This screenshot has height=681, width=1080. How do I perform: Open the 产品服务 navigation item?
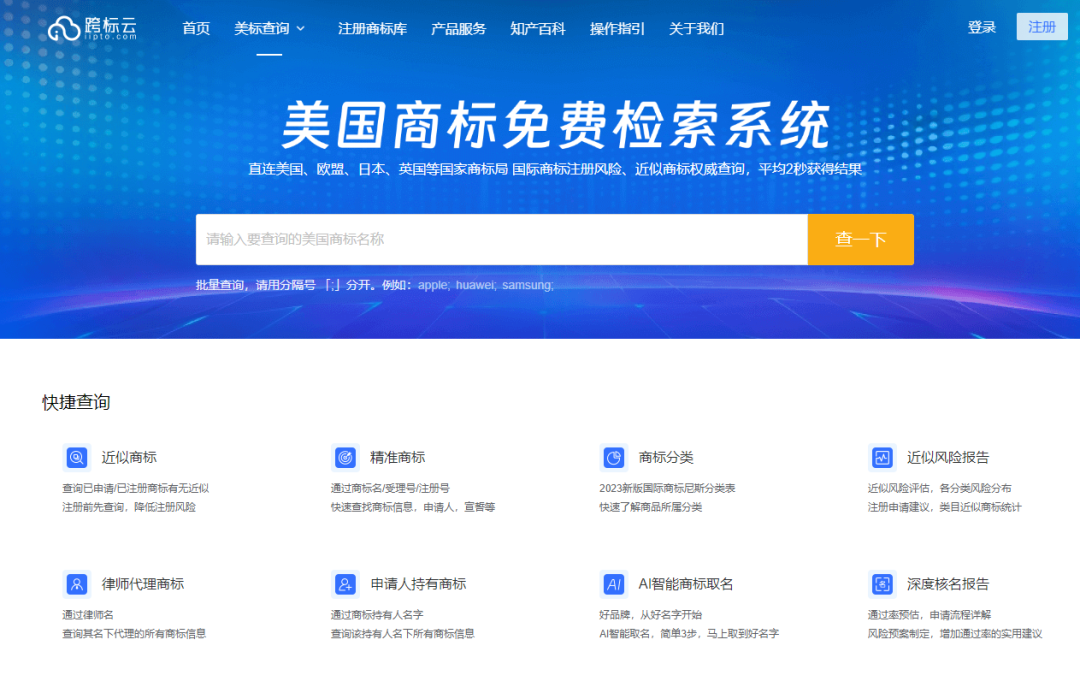tap(459, 29)
